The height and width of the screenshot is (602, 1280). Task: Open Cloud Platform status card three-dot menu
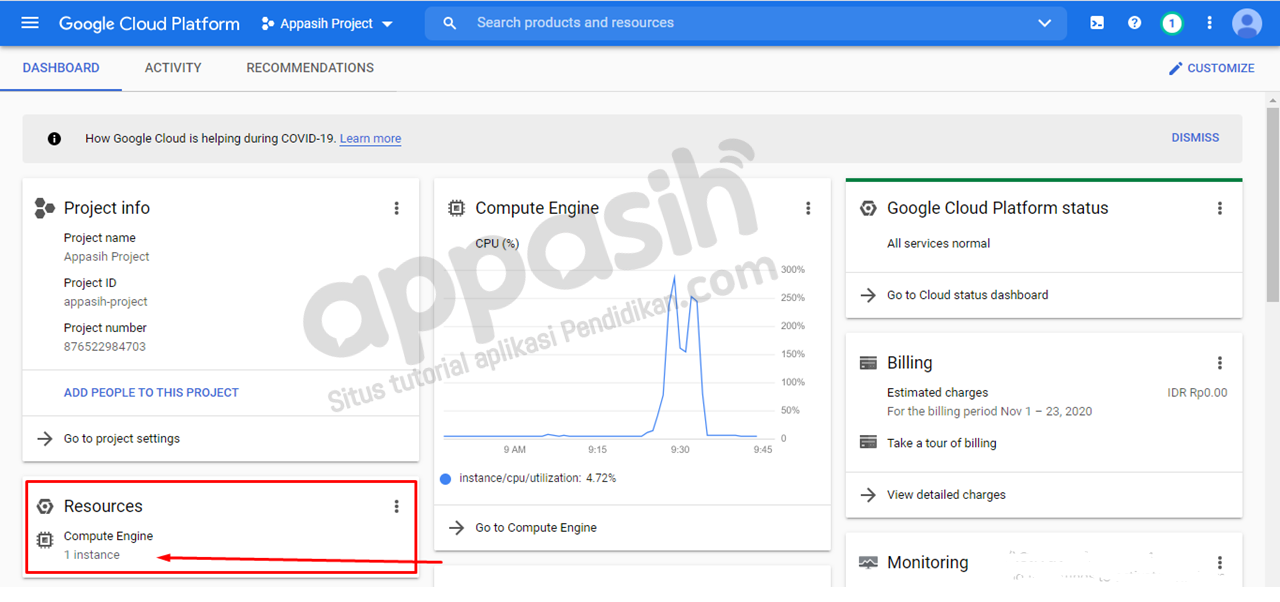point(1219,208)
